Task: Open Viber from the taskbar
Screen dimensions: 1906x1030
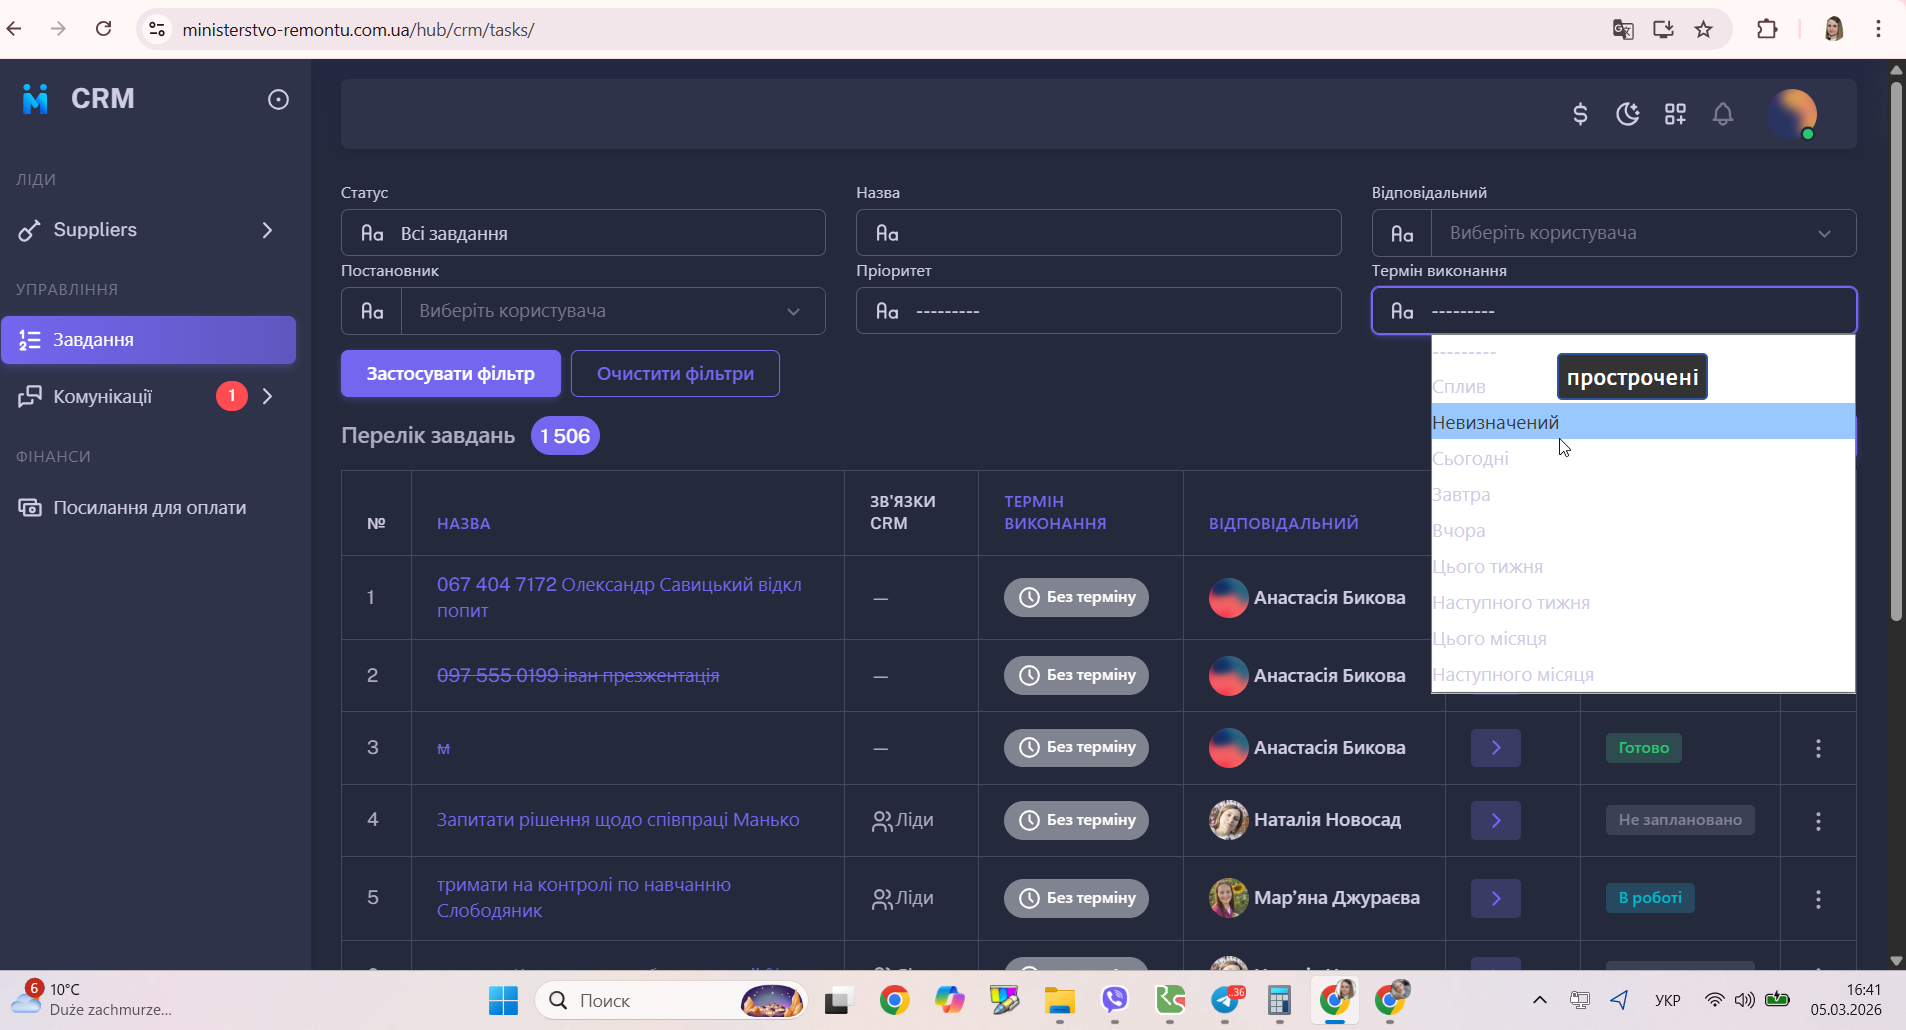Action: [x=1114, y=1000]
